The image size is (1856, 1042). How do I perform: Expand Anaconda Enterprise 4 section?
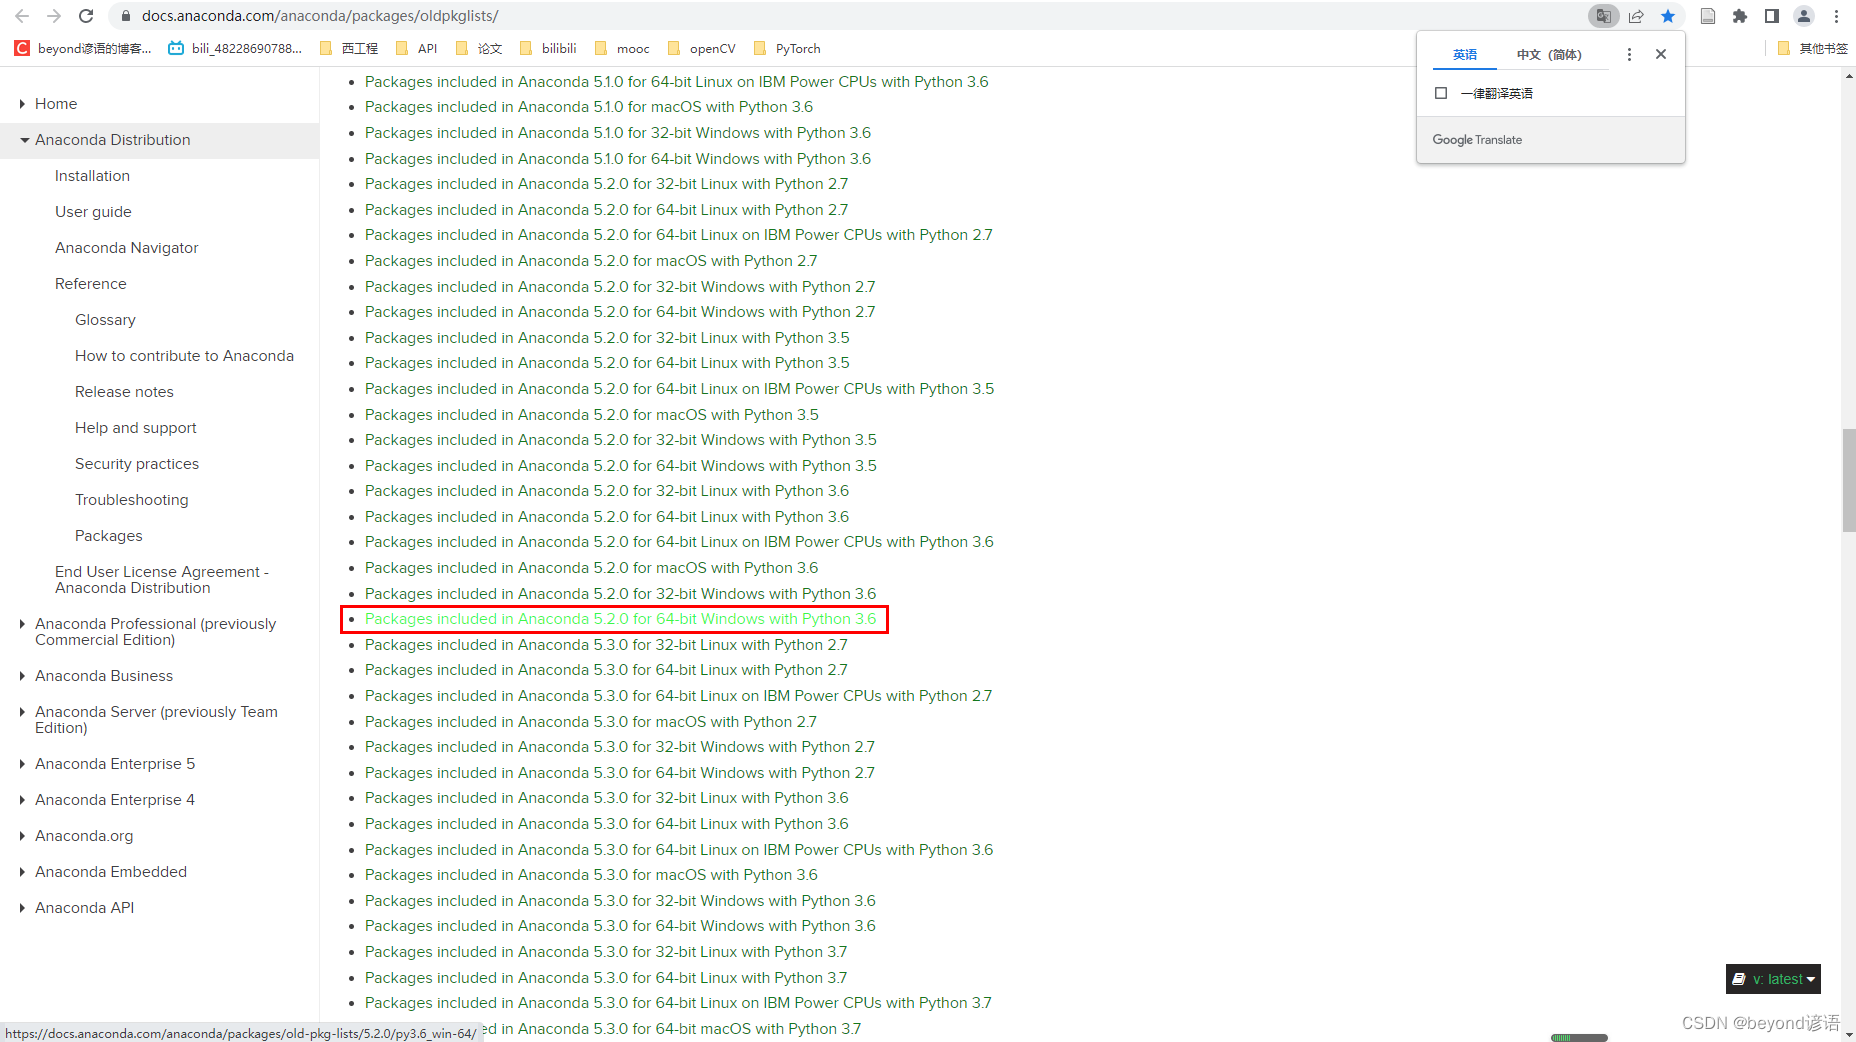click(22, 800)
